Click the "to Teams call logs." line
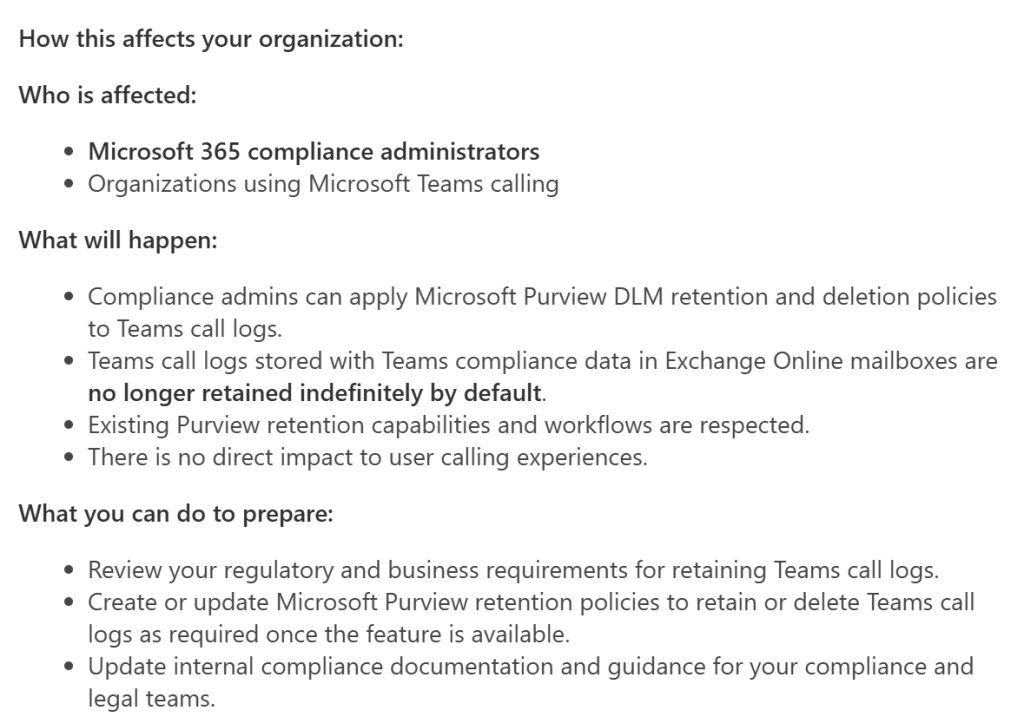The height and width of the screenshot is (717, 1024). 171,330
